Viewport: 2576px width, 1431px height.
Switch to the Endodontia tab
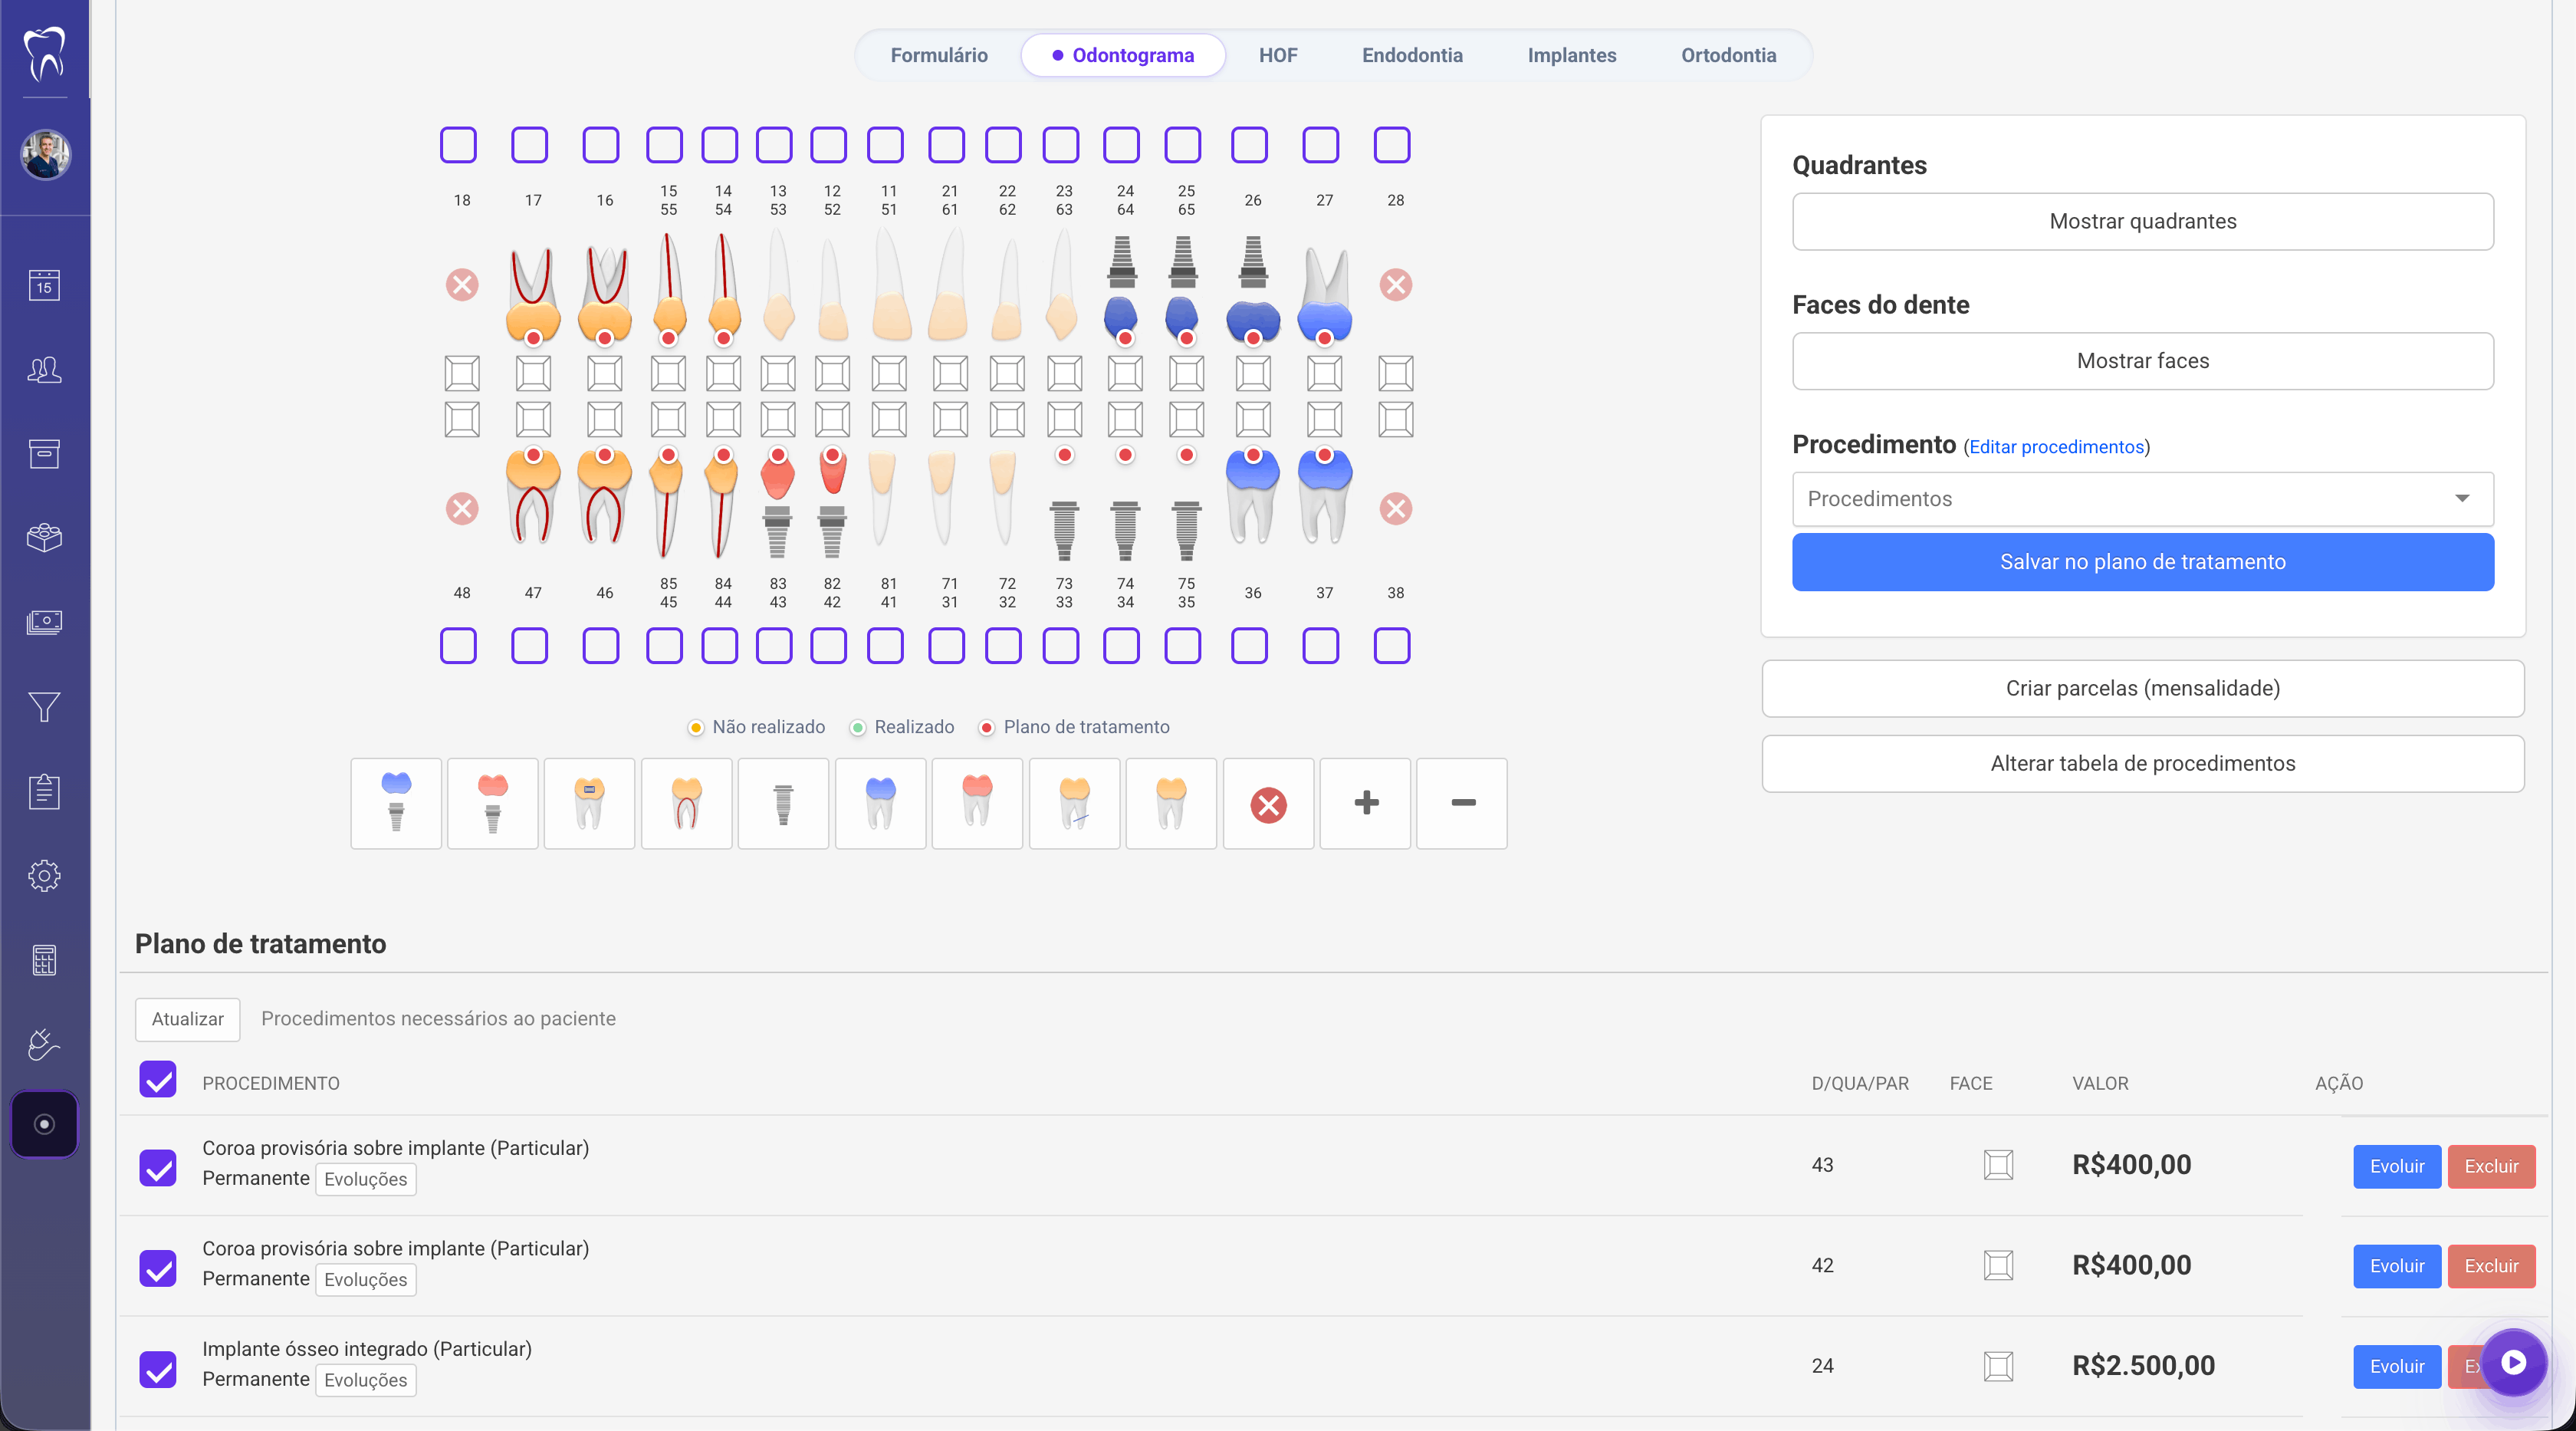pyautogui.click(x=1411, y=55)
